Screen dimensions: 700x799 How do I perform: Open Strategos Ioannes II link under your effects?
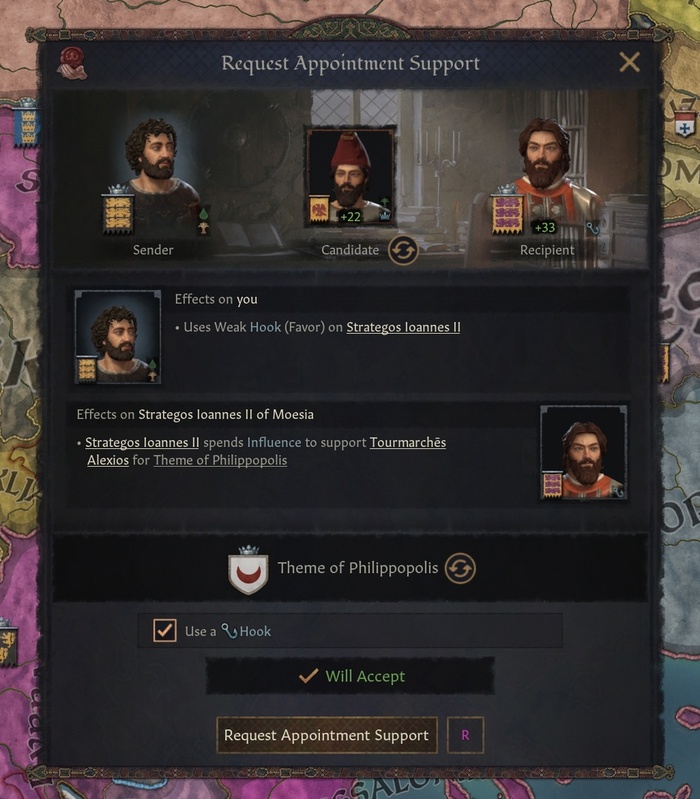coord(403,328)
